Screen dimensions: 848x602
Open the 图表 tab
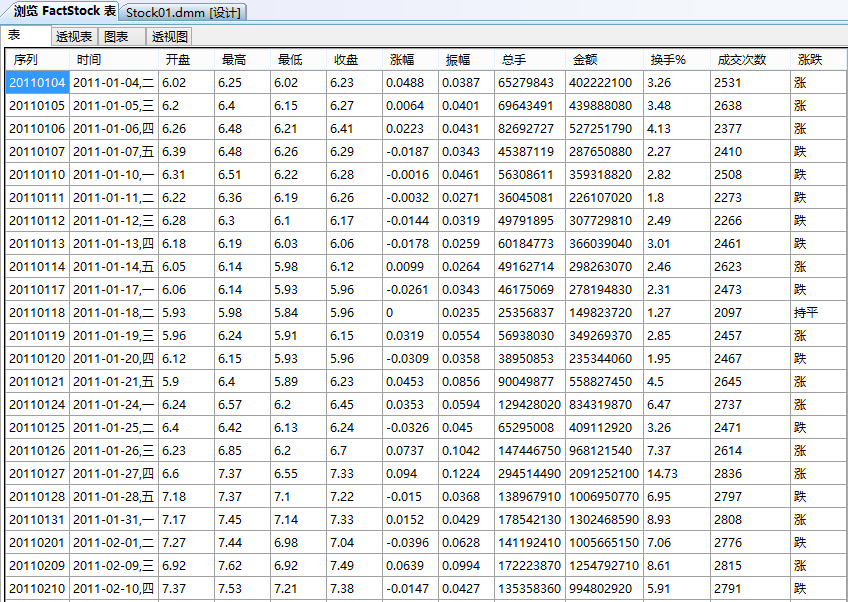[x=121, y=36]
